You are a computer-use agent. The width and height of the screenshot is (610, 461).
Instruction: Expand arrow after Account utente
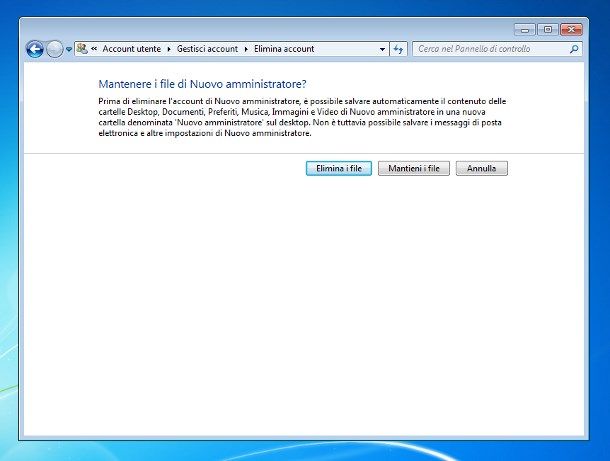(169, 49)
